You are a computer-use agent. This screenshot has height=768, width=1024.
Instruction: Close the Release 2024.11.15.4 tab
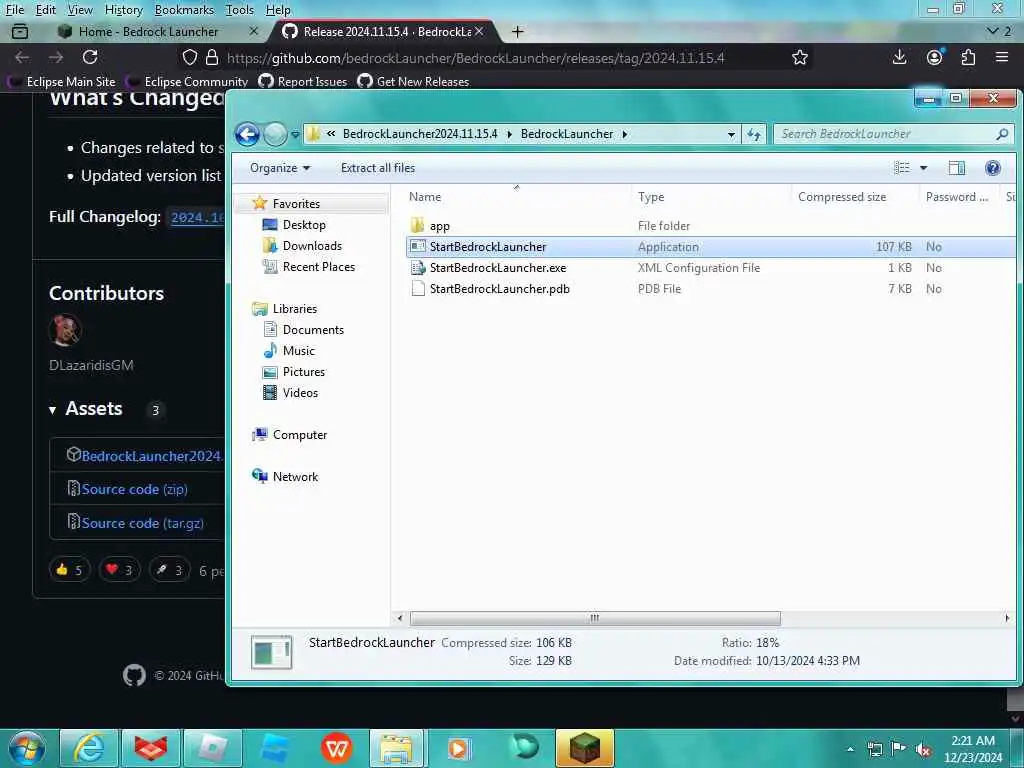point(479,31)
